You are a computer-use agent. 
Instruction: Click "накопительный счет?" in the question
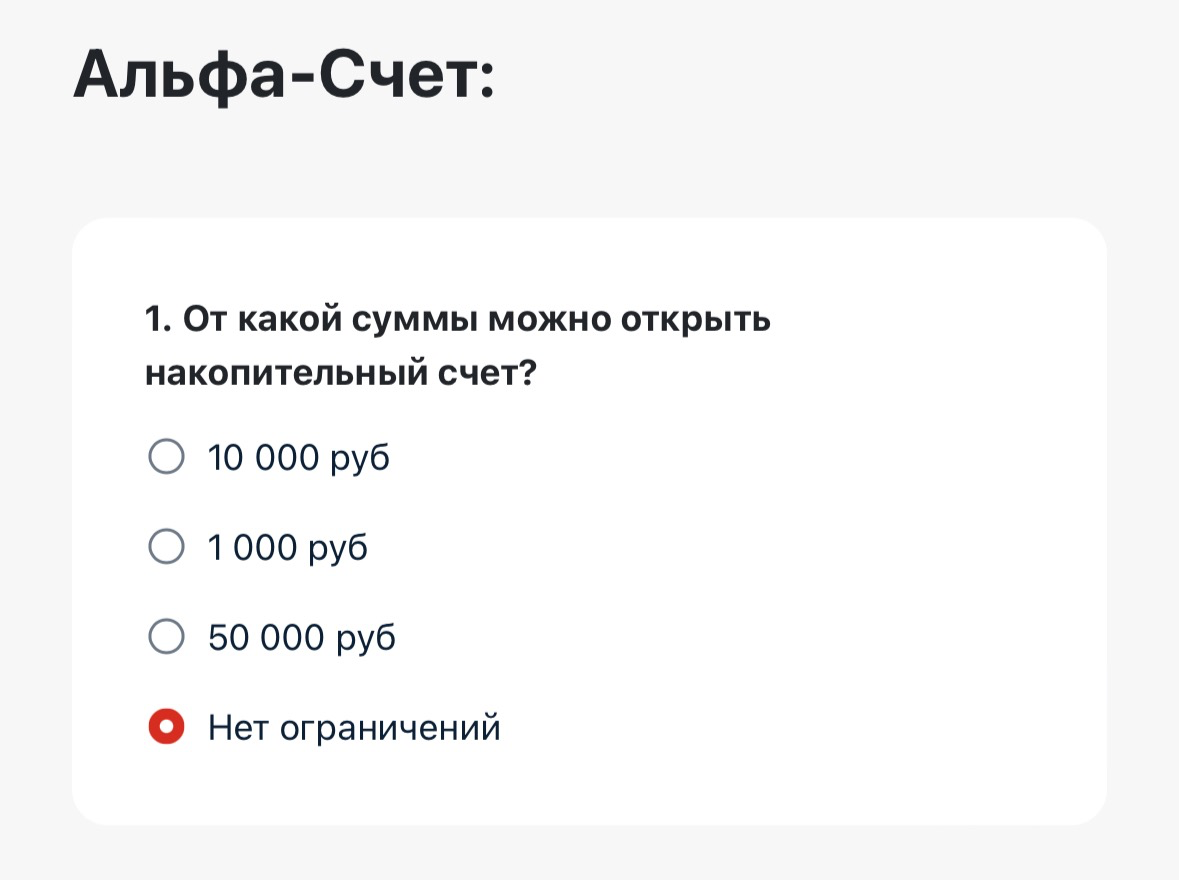pos(342,375)
